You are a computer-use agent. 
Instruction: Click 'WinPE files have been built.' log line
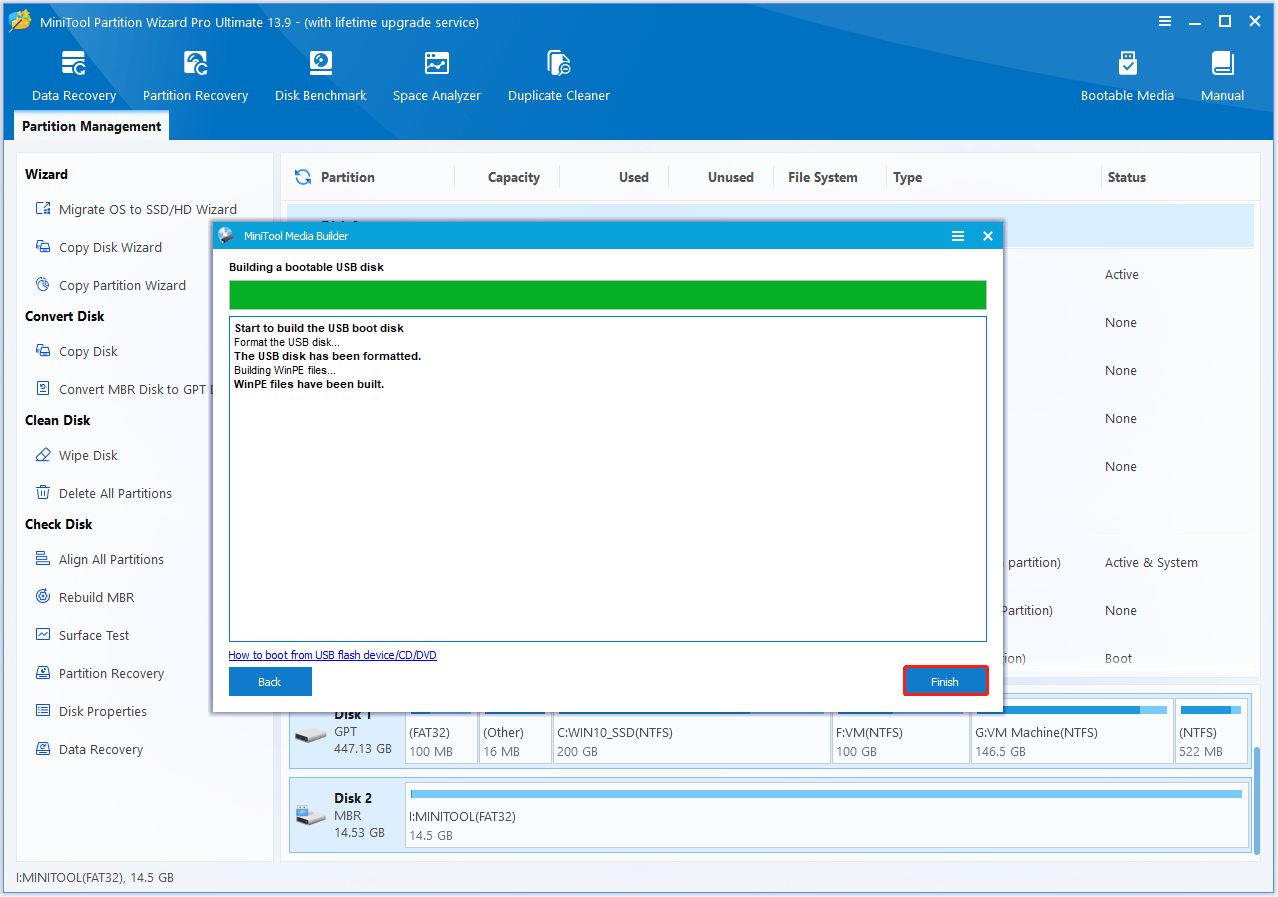click(309, 384)
